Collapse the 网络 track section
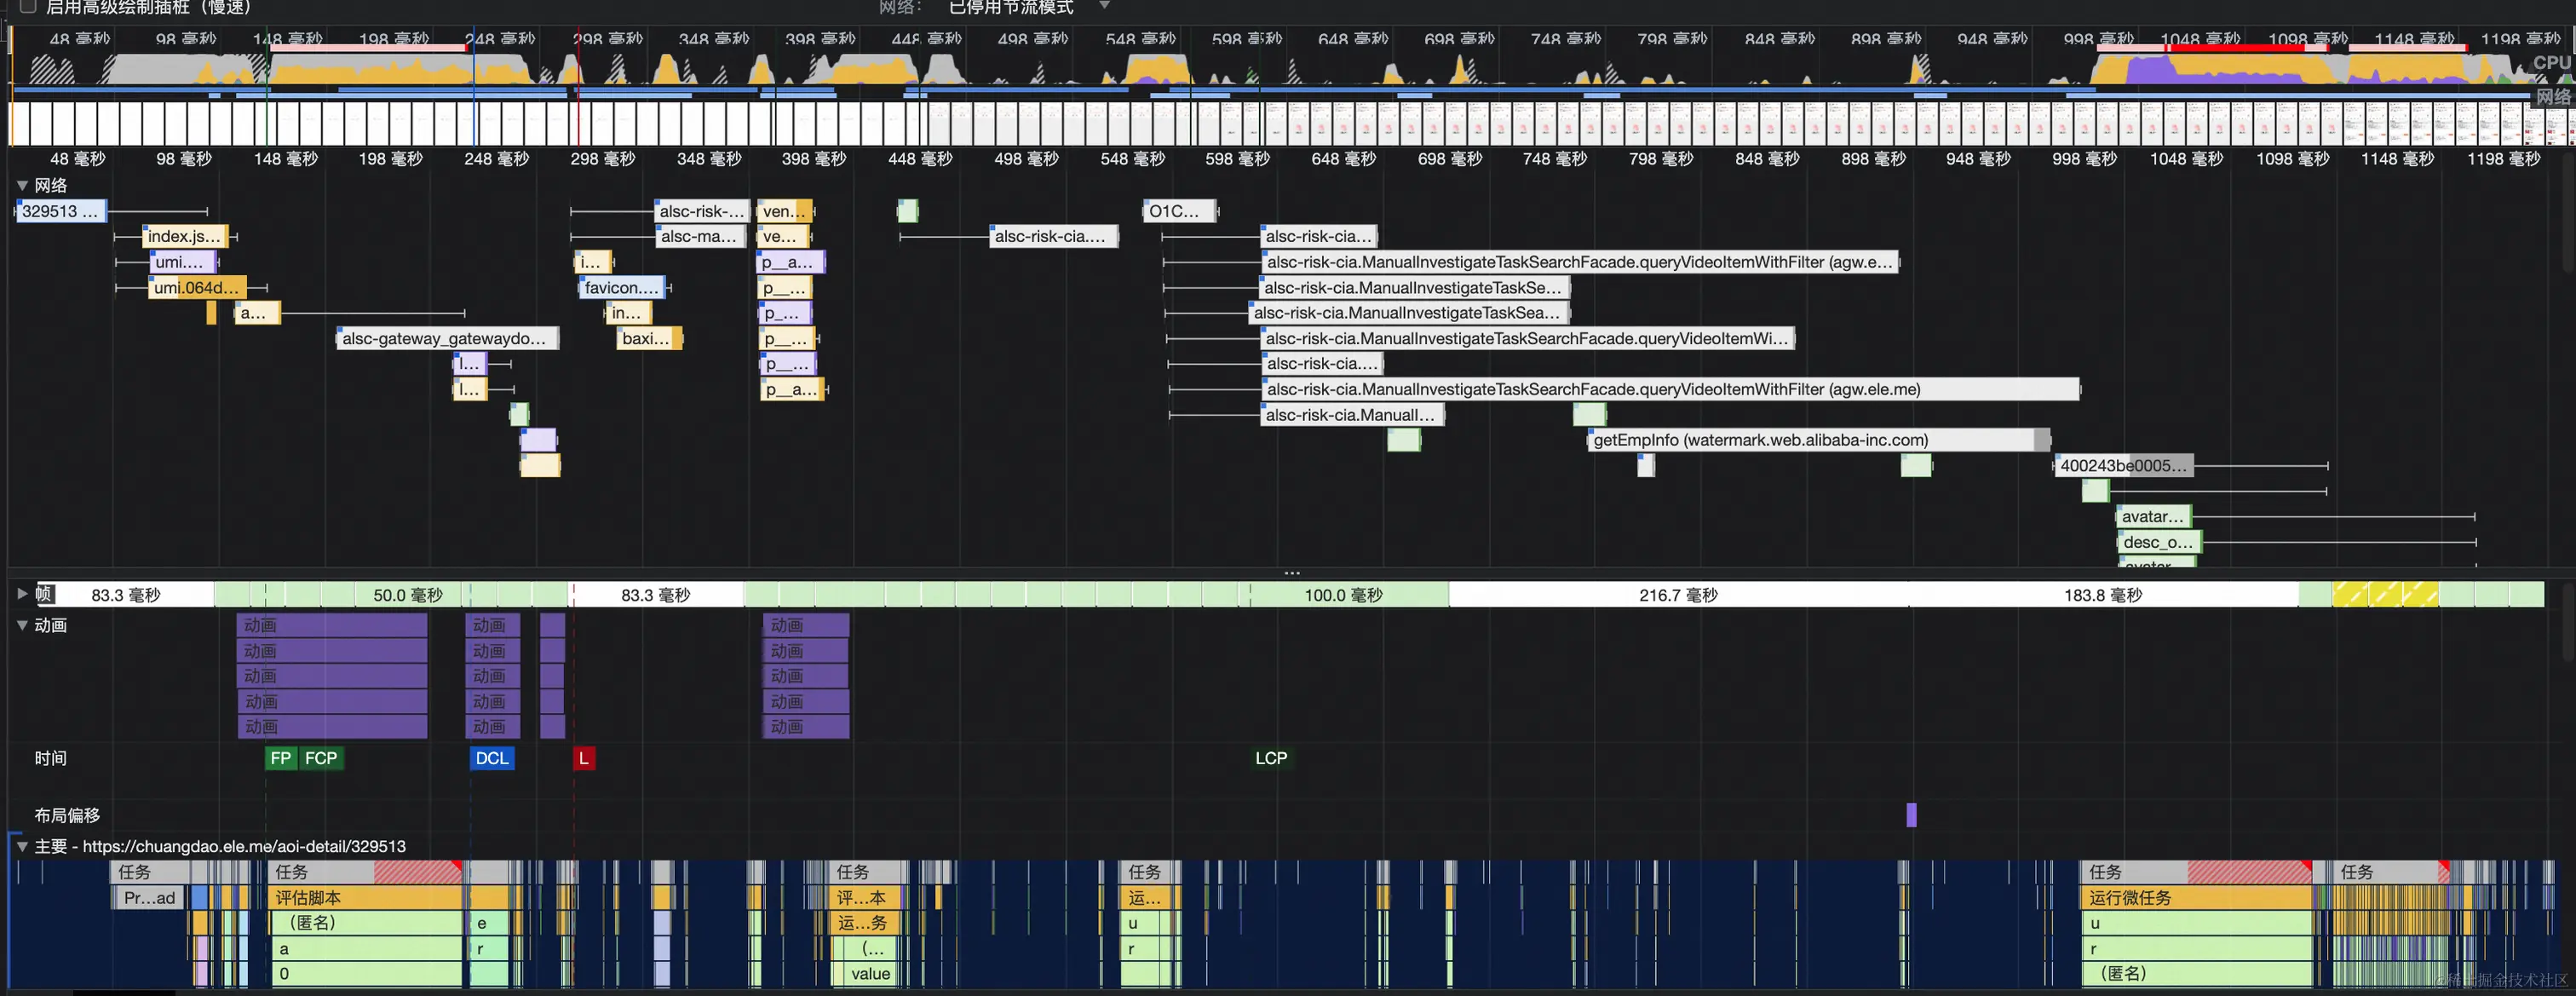Viewport: 2576px width, 996px height. [x=22, y=185]
